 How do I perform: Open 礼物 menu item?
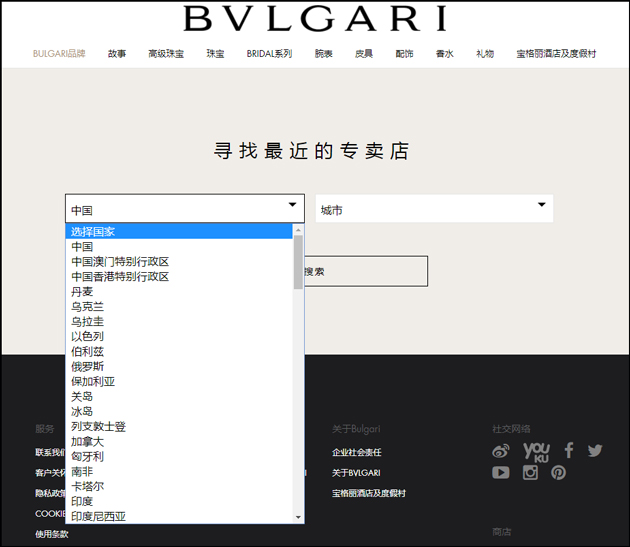coord(485,53)
